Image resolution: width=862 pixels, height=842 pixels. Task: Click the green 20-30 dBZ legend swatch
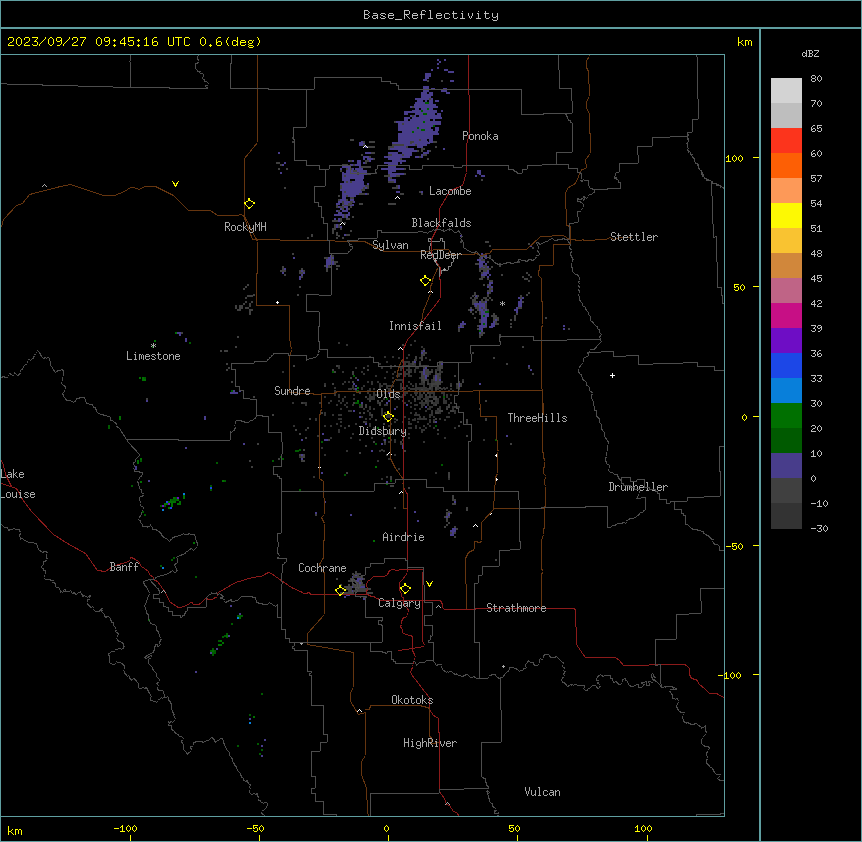786,416
